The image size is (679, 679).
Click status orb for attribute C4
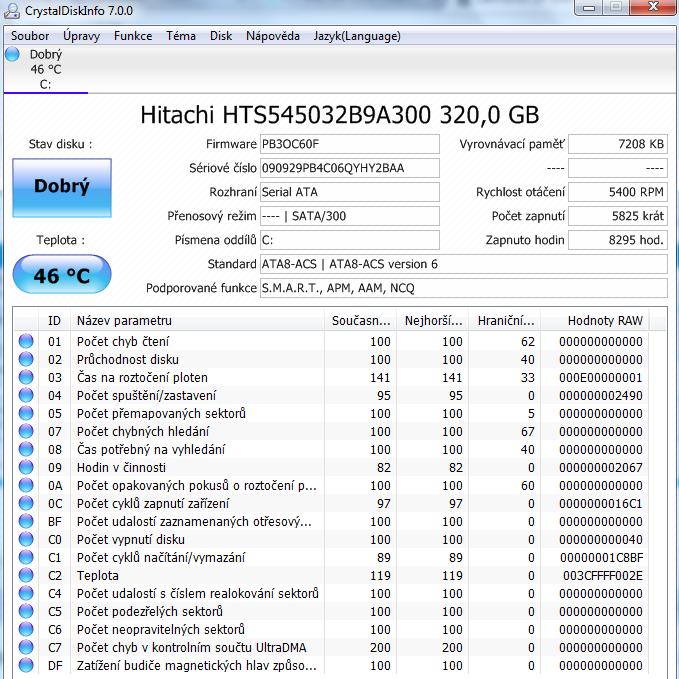[x=26, y=593]
